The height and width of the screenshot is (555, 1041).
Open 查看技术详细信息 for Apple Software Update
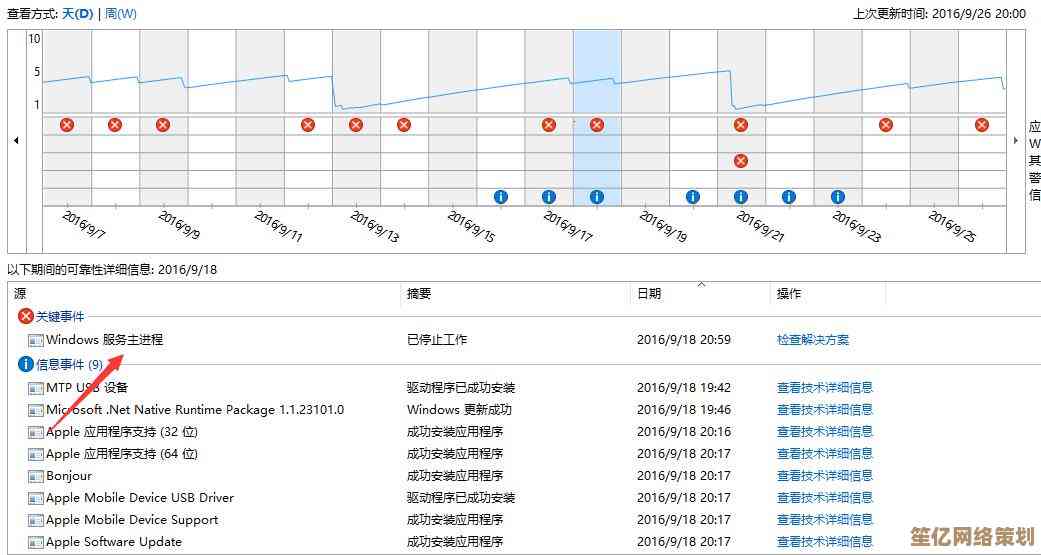click(824, 542)
